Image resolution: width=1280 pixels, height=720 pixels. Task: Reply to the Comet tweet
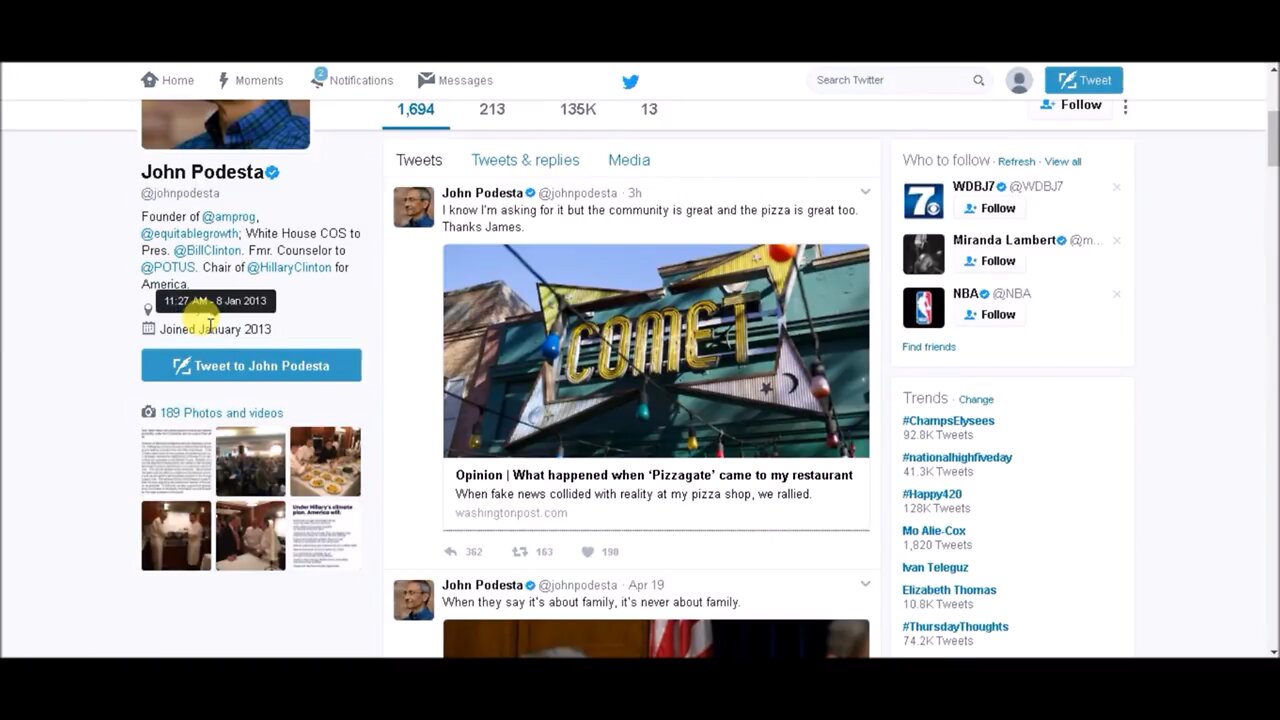click(451, 552)
